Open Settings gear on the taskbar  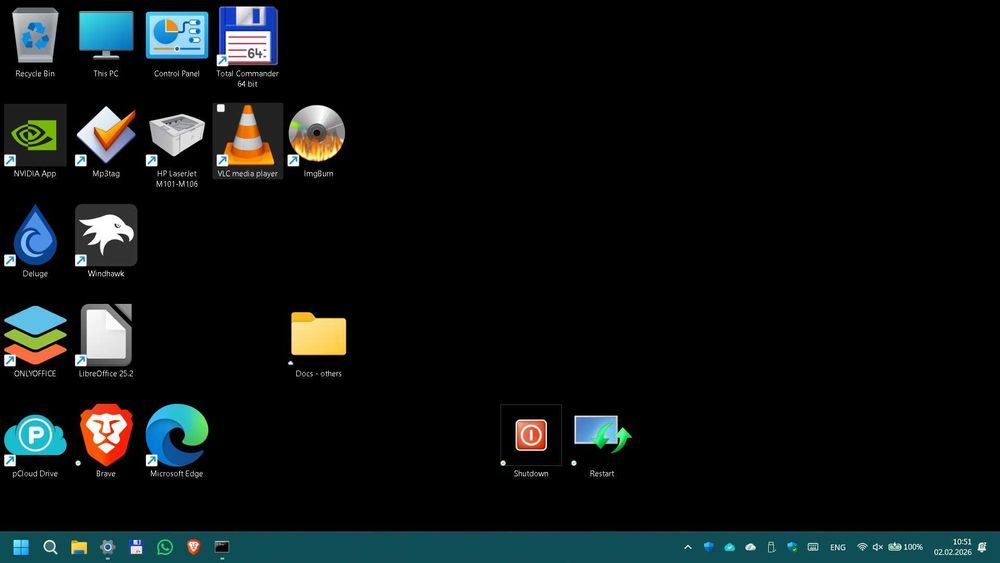pyautogui.click(x=107, y=547)
